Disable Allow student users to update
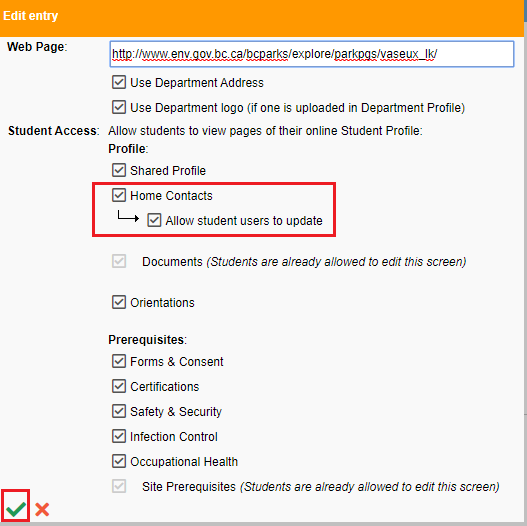Image resolution: width=527 pixels, height=526 pixels. (x=154, y=220)
